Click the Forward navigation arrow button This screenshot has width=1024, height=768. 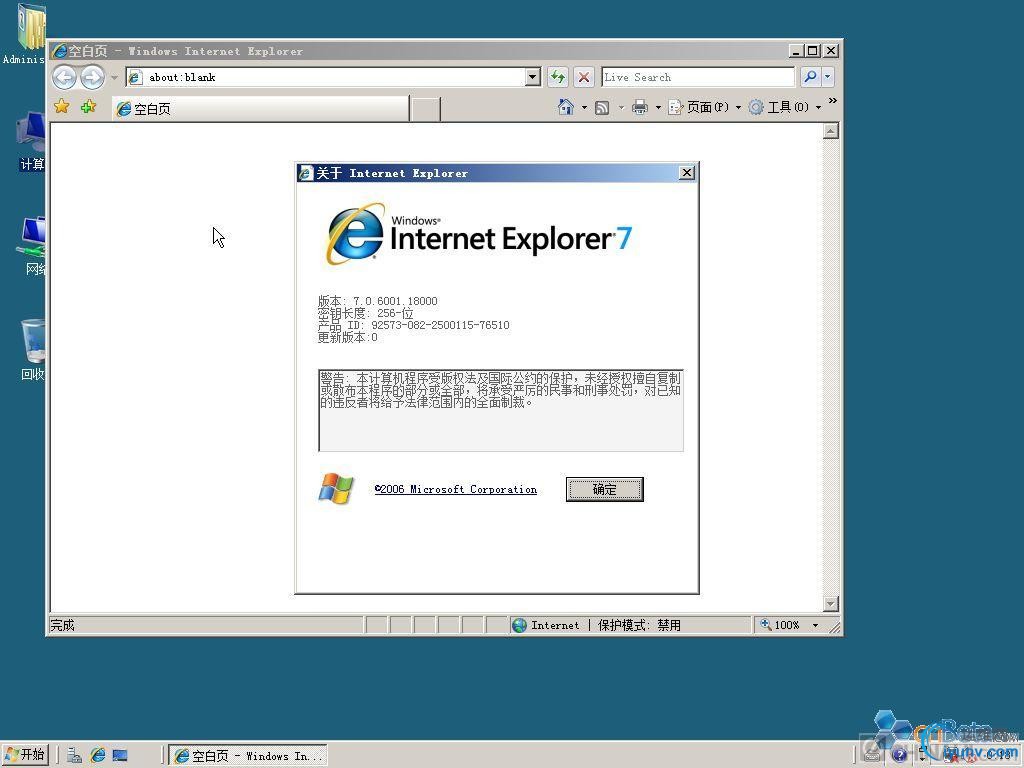tap(92, 78)
